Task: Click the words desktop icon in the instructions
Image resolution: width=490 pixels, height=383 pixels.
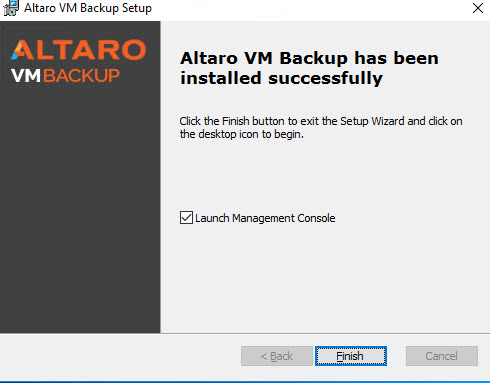Action: pyautogui.click(x=228, y=134)
